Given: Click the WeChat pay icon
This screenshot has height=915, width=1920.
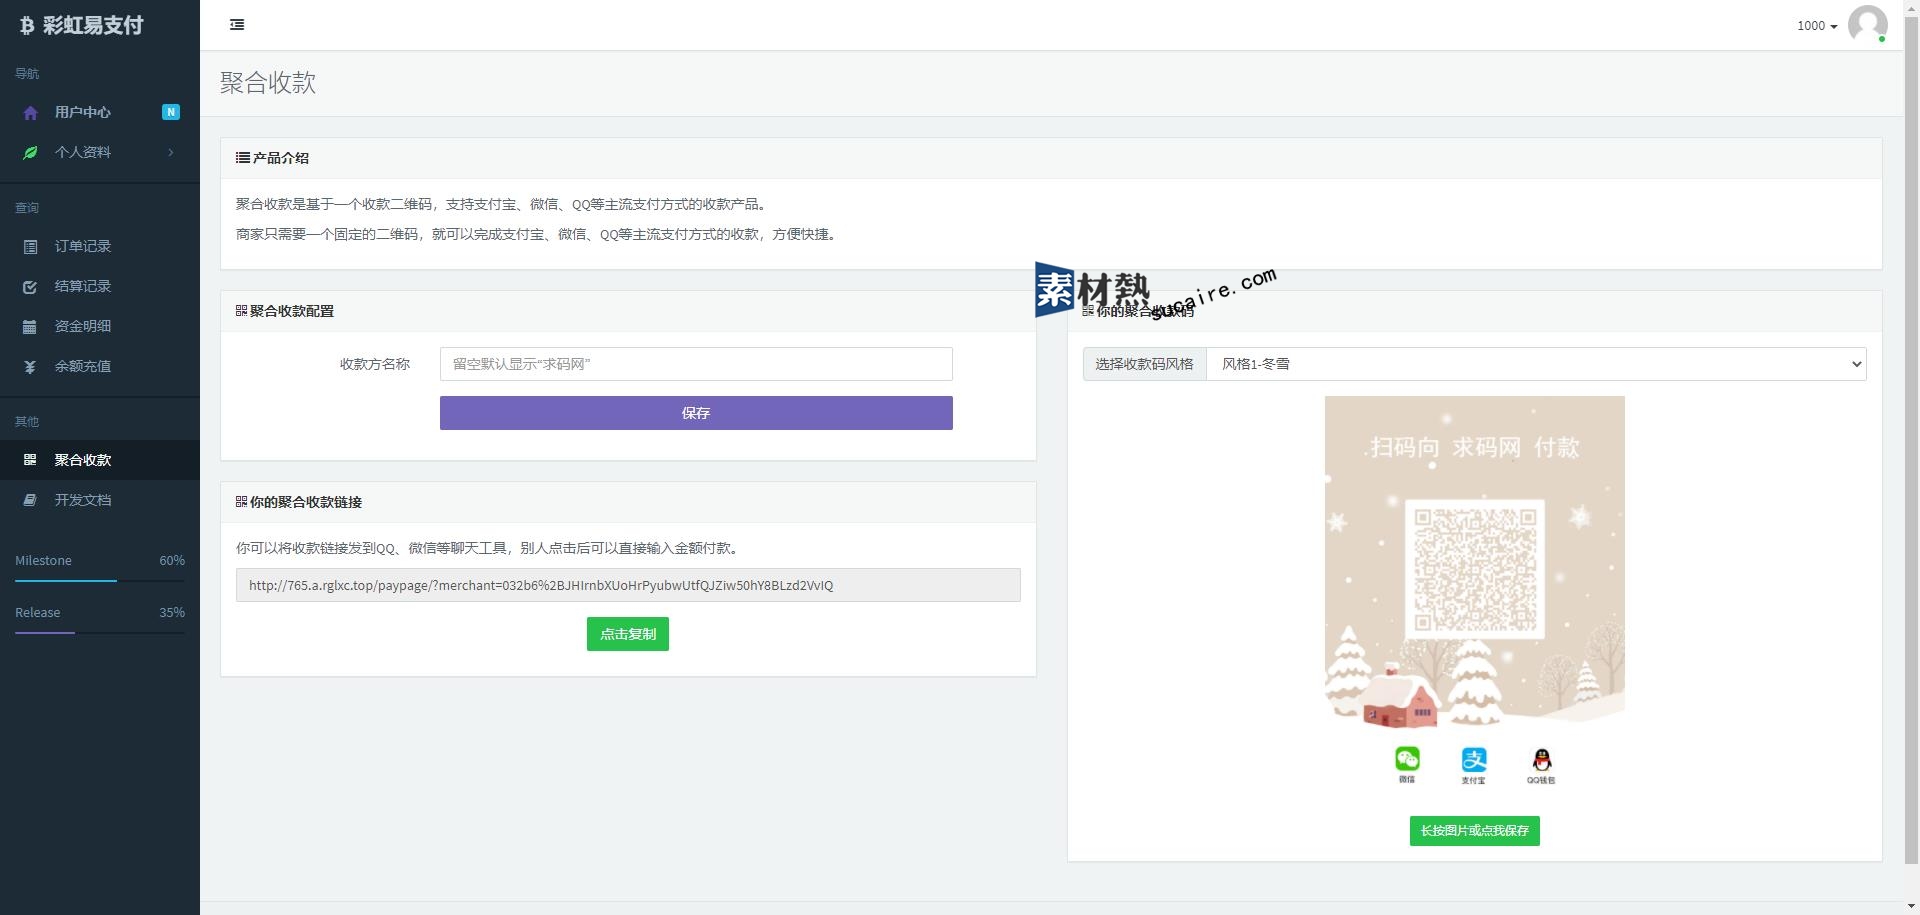Looking at the screenshot, I should pos(1407,759).
